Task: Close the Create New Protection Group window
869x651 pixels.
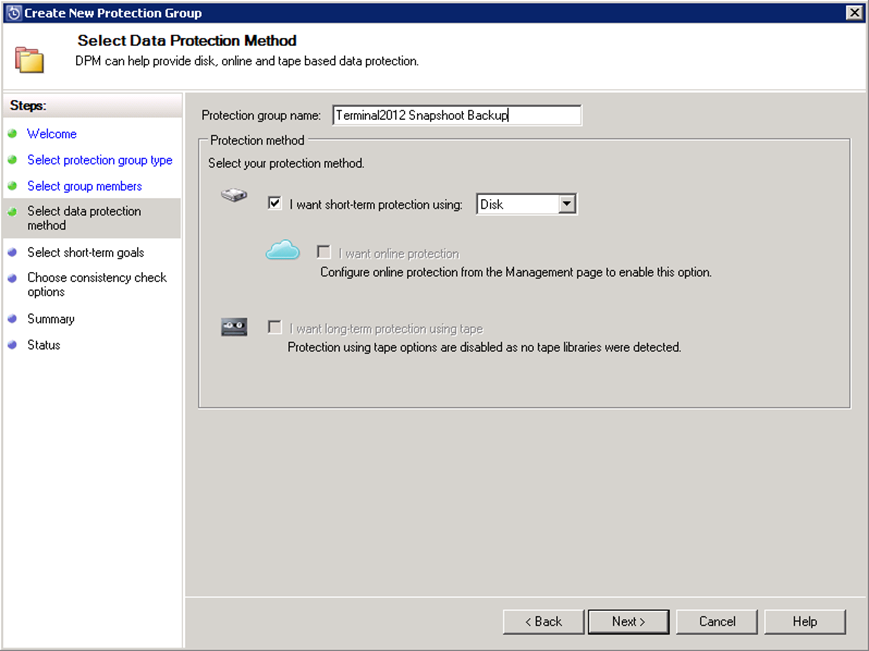Action: (854, 12)
